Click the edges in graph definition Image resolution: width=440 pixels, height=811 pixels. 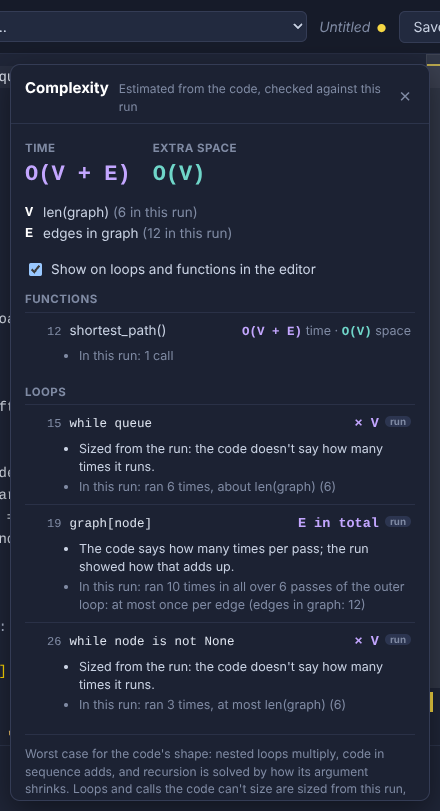(128, 233)
